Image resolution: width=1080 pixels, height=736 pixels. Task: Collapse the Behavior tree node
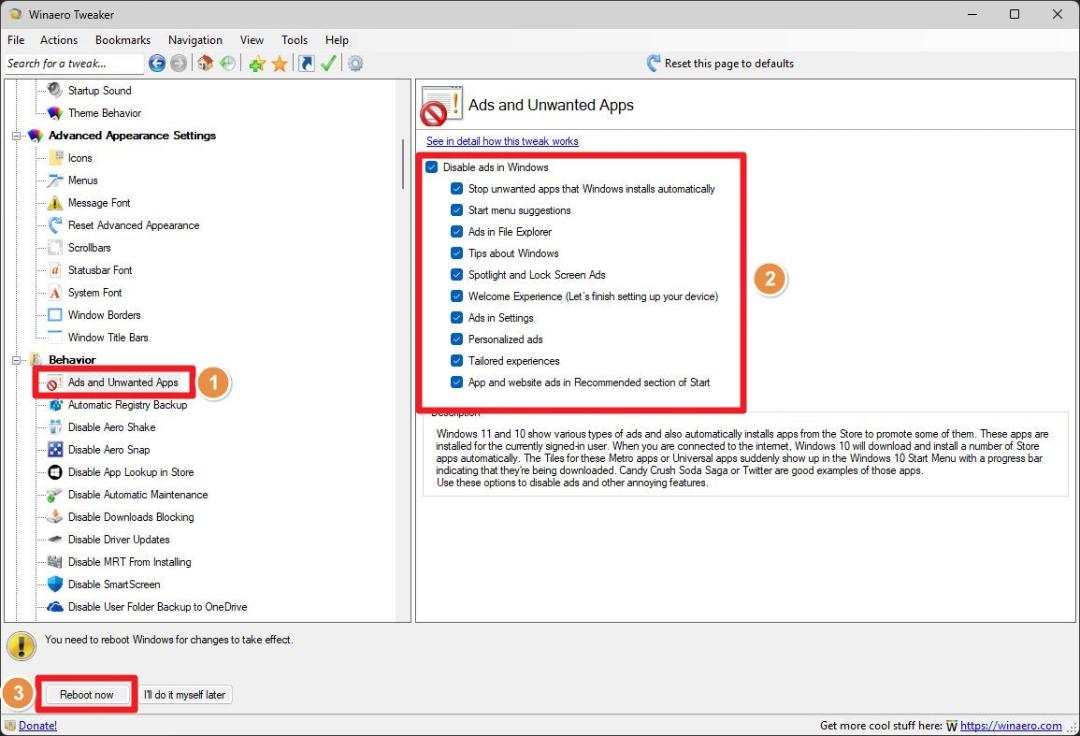tap(17, 360)
